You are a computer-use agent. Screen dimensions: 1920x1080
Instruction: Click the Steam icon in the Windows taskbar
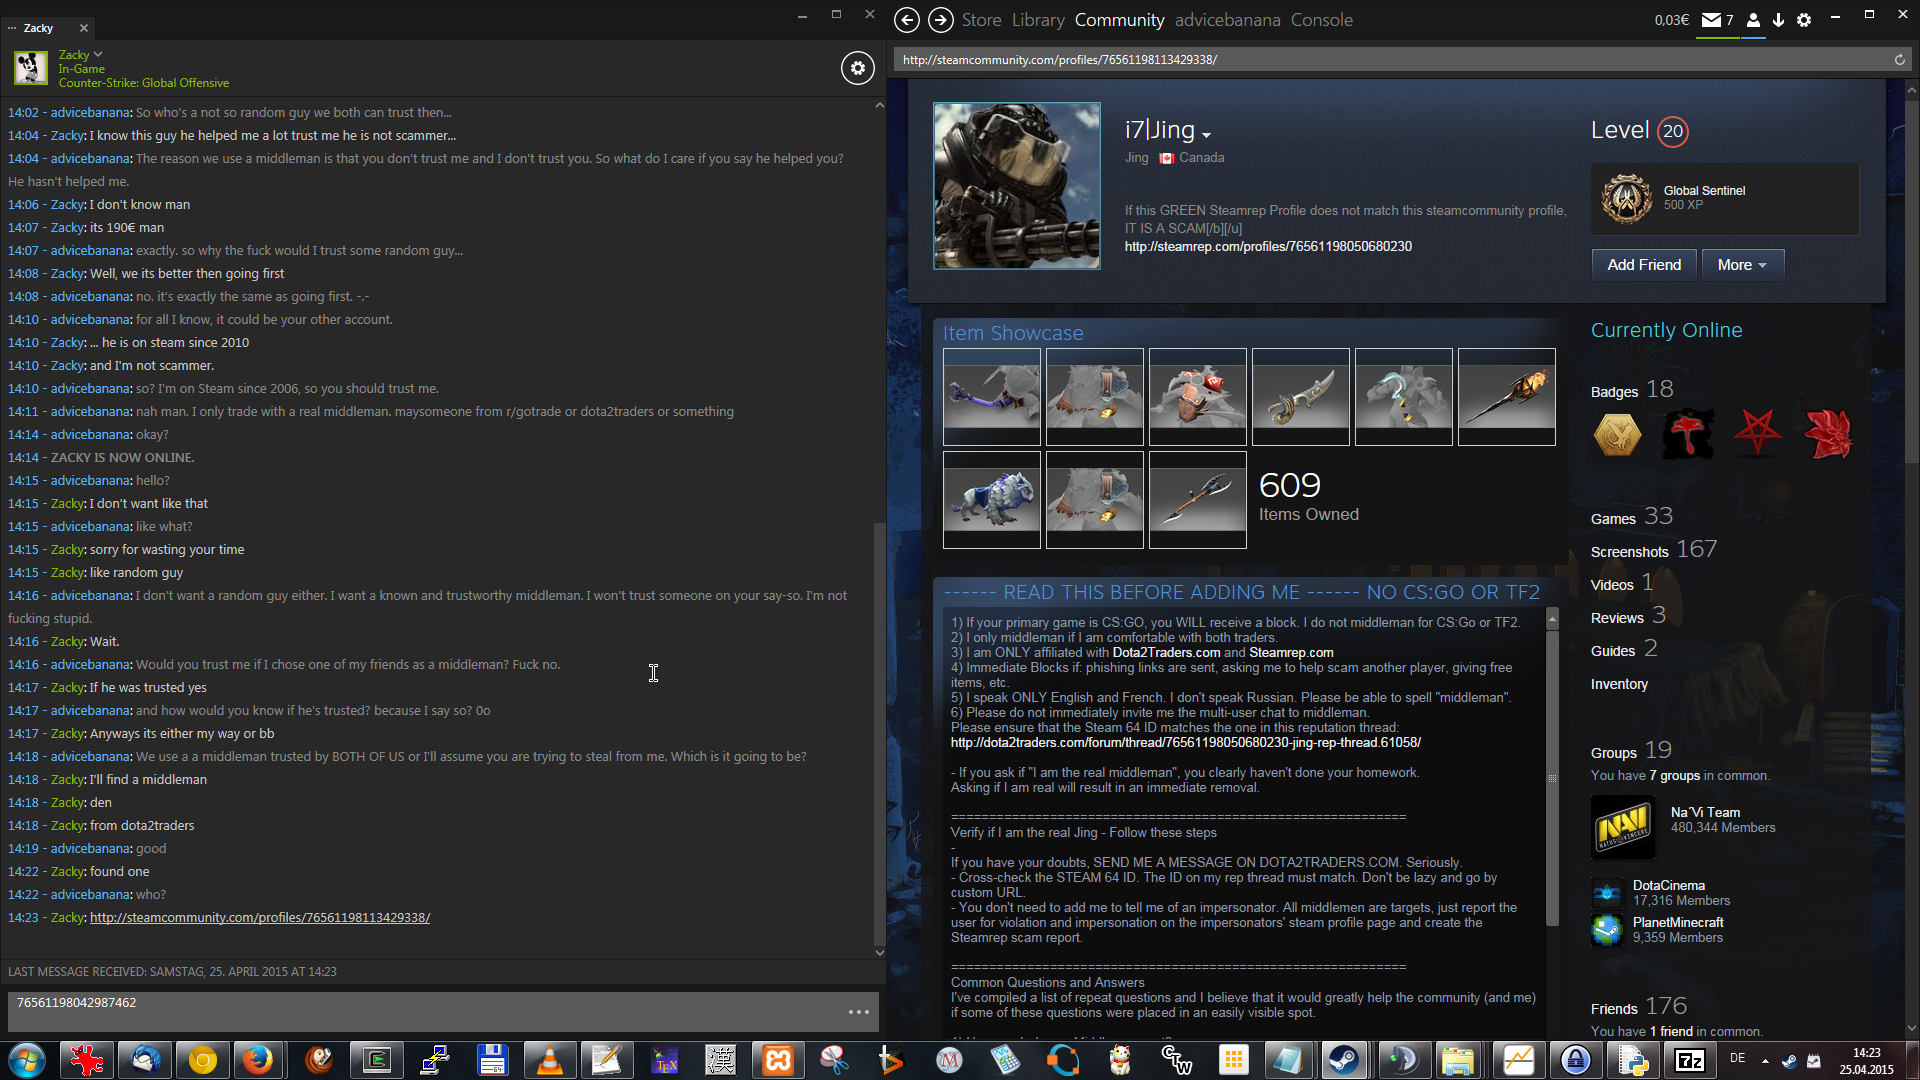pyautogui.click(x=1343, y=1060)
